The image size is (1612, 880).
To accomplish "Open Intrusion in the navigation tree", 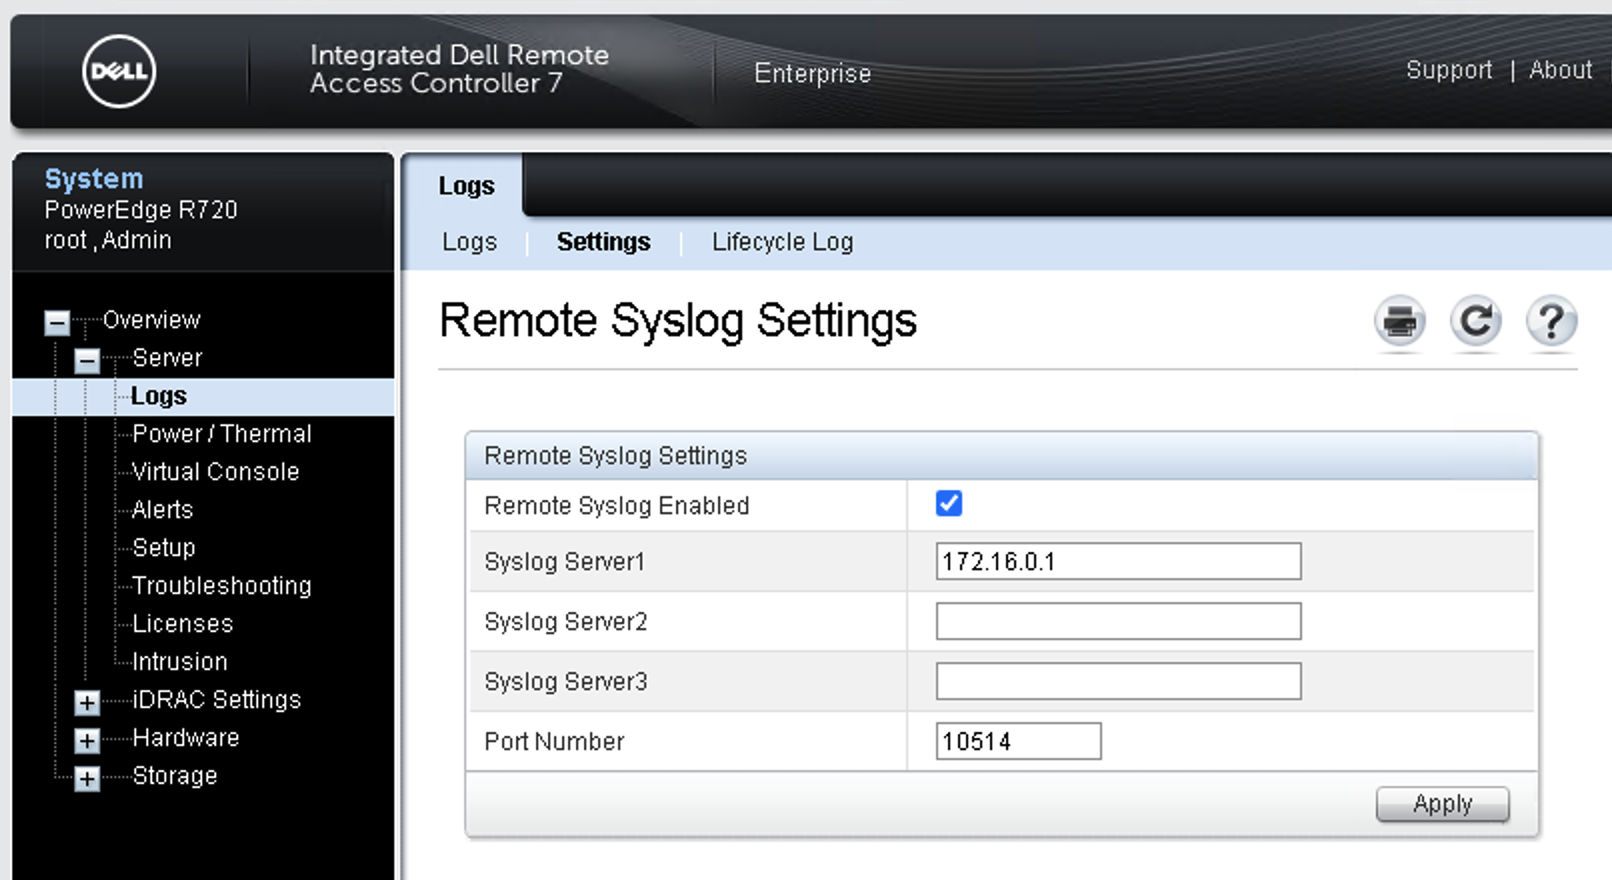I will tap(179, 662).
